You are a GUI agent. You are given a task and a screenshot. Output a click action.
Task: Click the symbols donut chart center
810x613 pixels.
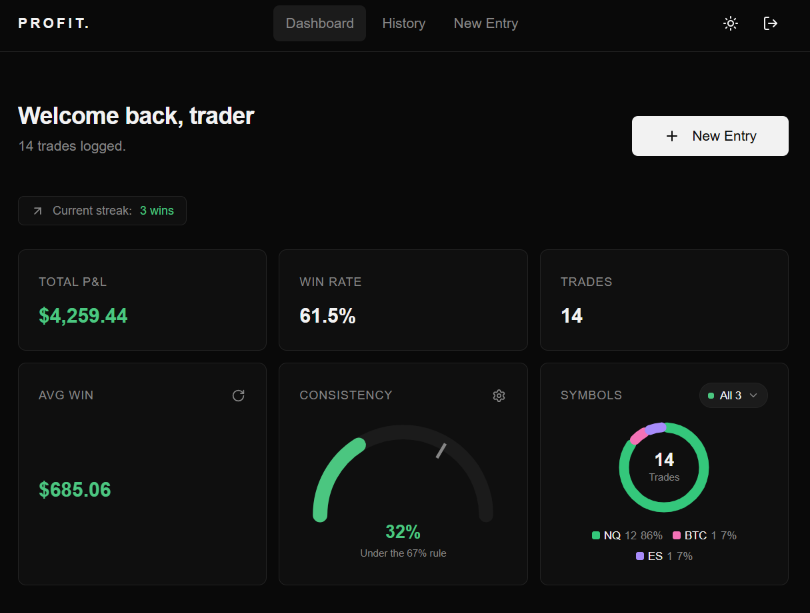point(664,467)
